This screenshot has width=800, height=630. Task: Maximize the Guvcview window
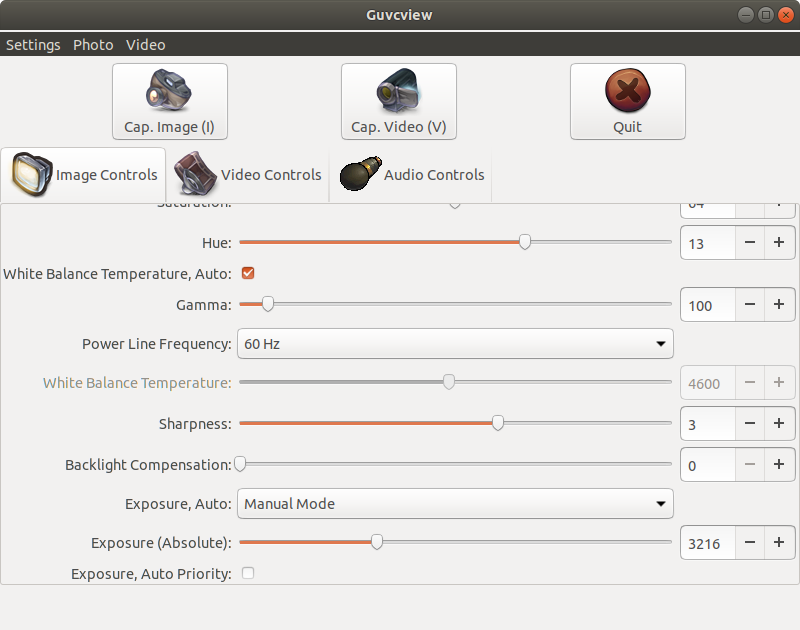pos(766,15)
